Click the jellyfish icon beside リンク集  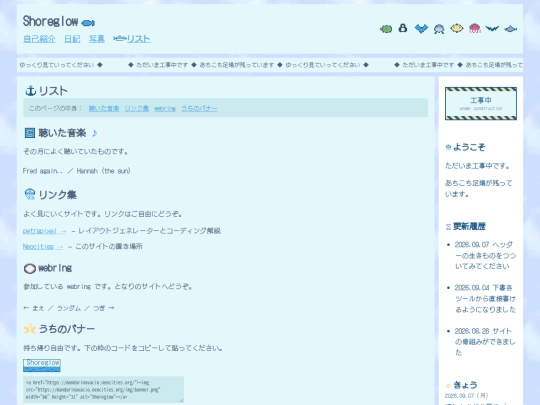[x=30, y=194]
